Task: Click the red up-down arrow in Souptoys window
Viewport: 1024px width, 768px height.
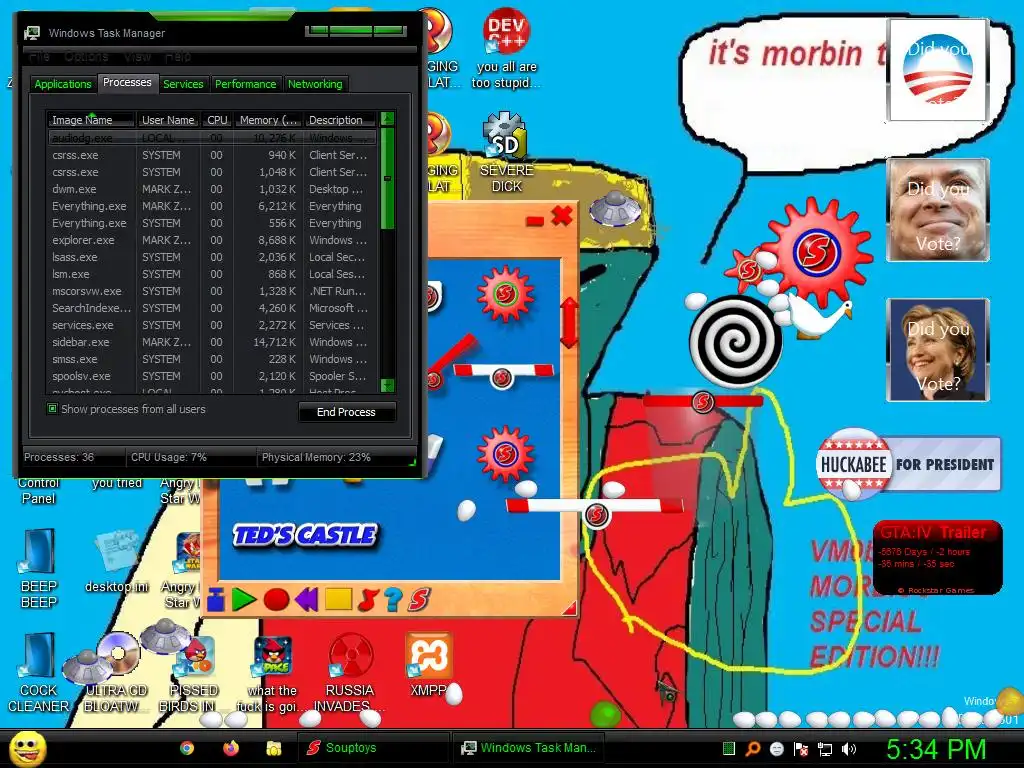Action: point(569,323)
